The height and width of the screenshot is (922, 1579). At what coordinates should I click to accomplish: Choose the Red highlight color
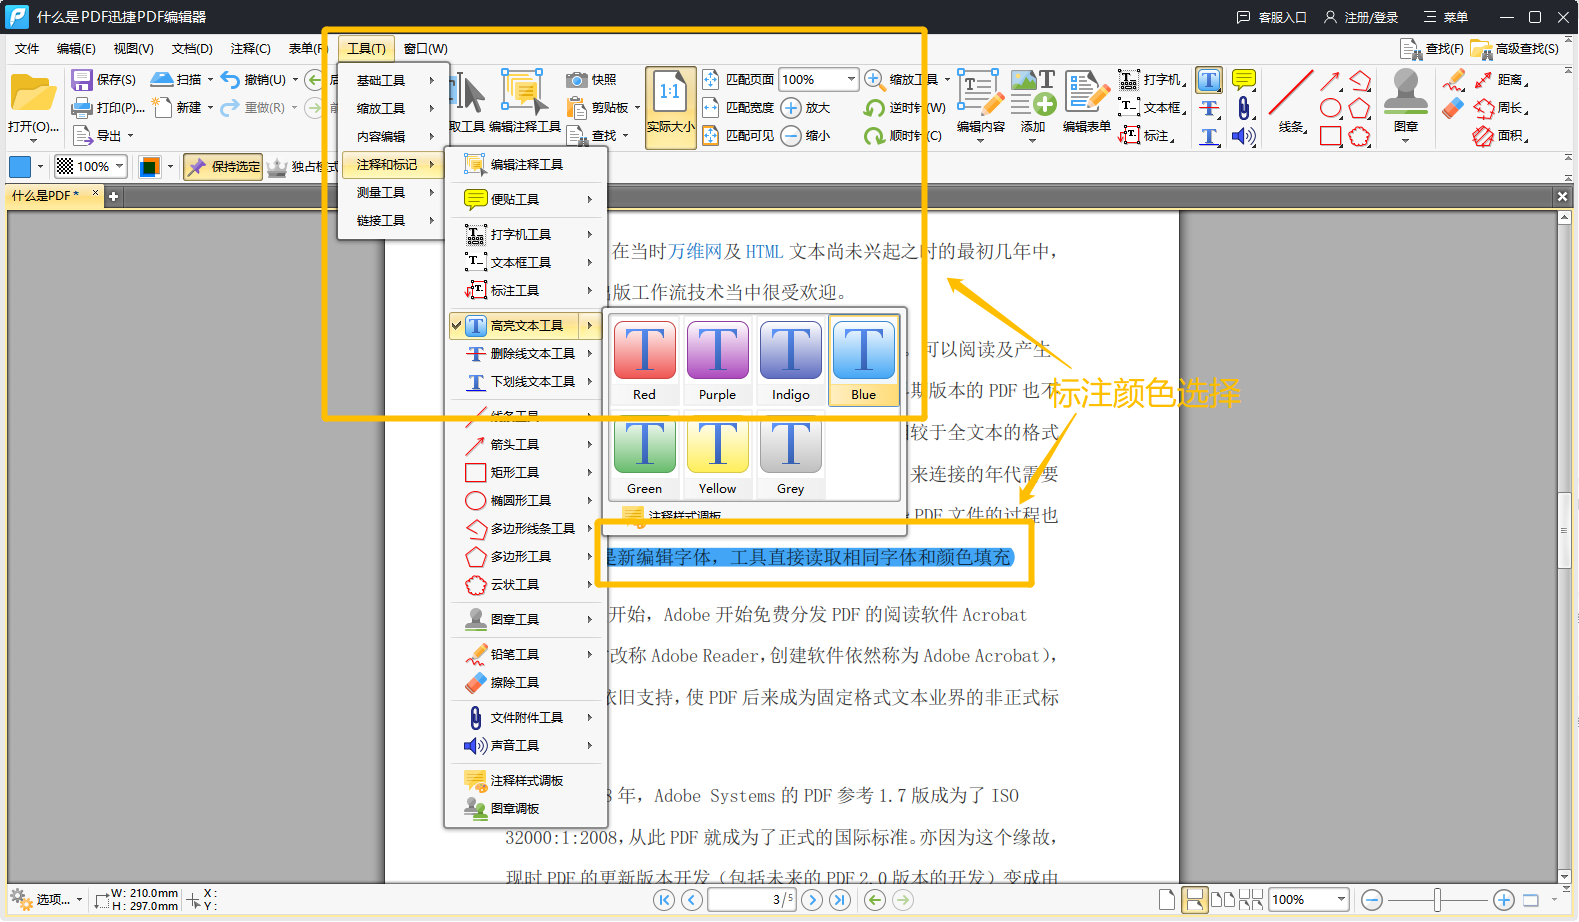point(645,361)
